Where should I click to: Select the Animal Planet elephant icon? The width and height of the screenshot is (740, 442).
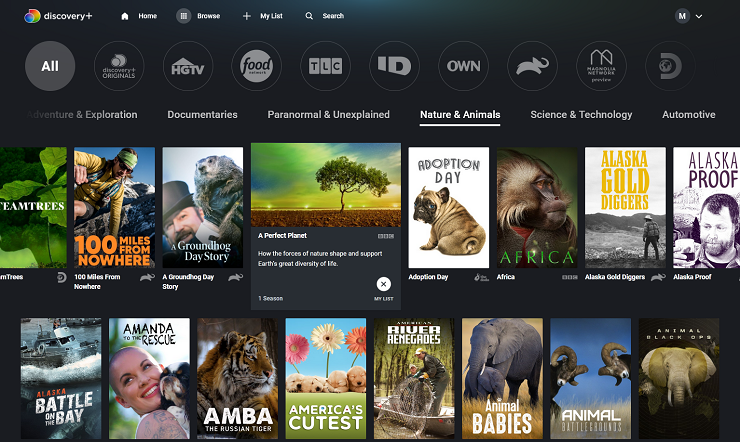tap(533, 66)
